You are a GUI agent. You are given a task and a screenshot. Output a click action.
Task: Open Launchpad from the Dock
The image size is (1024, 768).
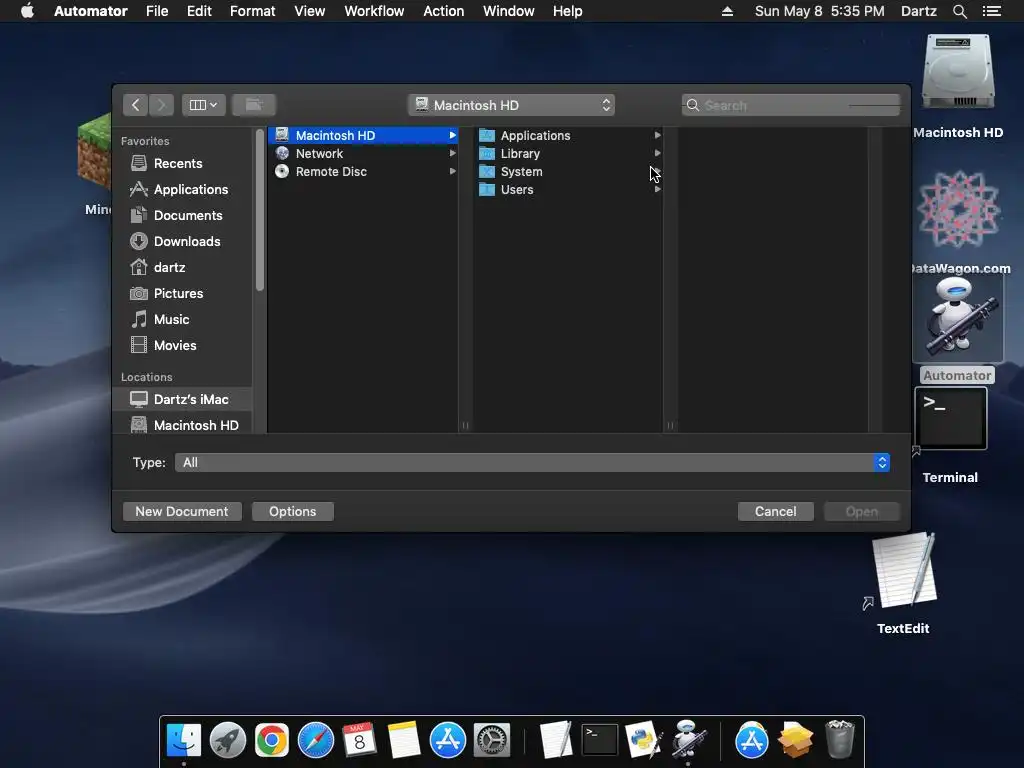pos(228,740)
